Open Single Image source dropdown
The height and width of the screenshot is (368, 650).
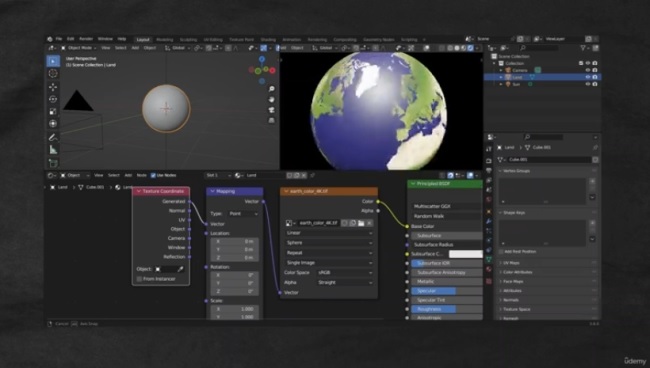point(329,263)
